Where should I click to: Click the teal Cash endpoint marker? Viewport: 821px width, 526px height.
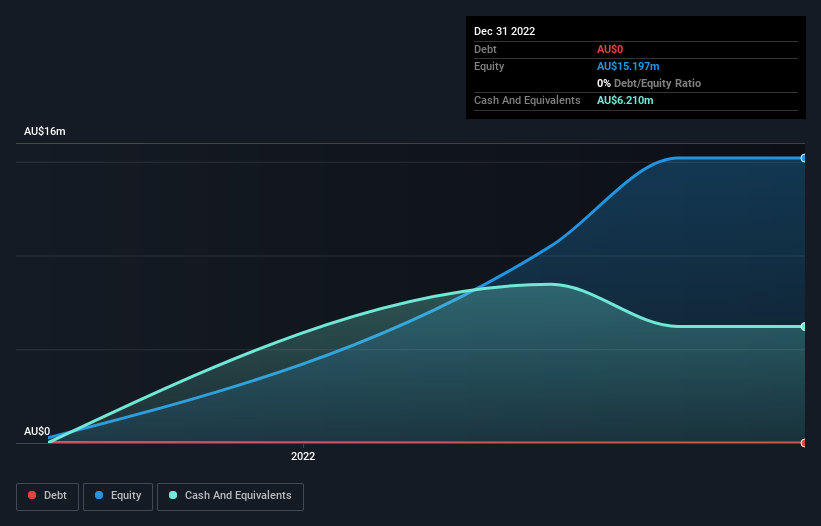(804, 327)
